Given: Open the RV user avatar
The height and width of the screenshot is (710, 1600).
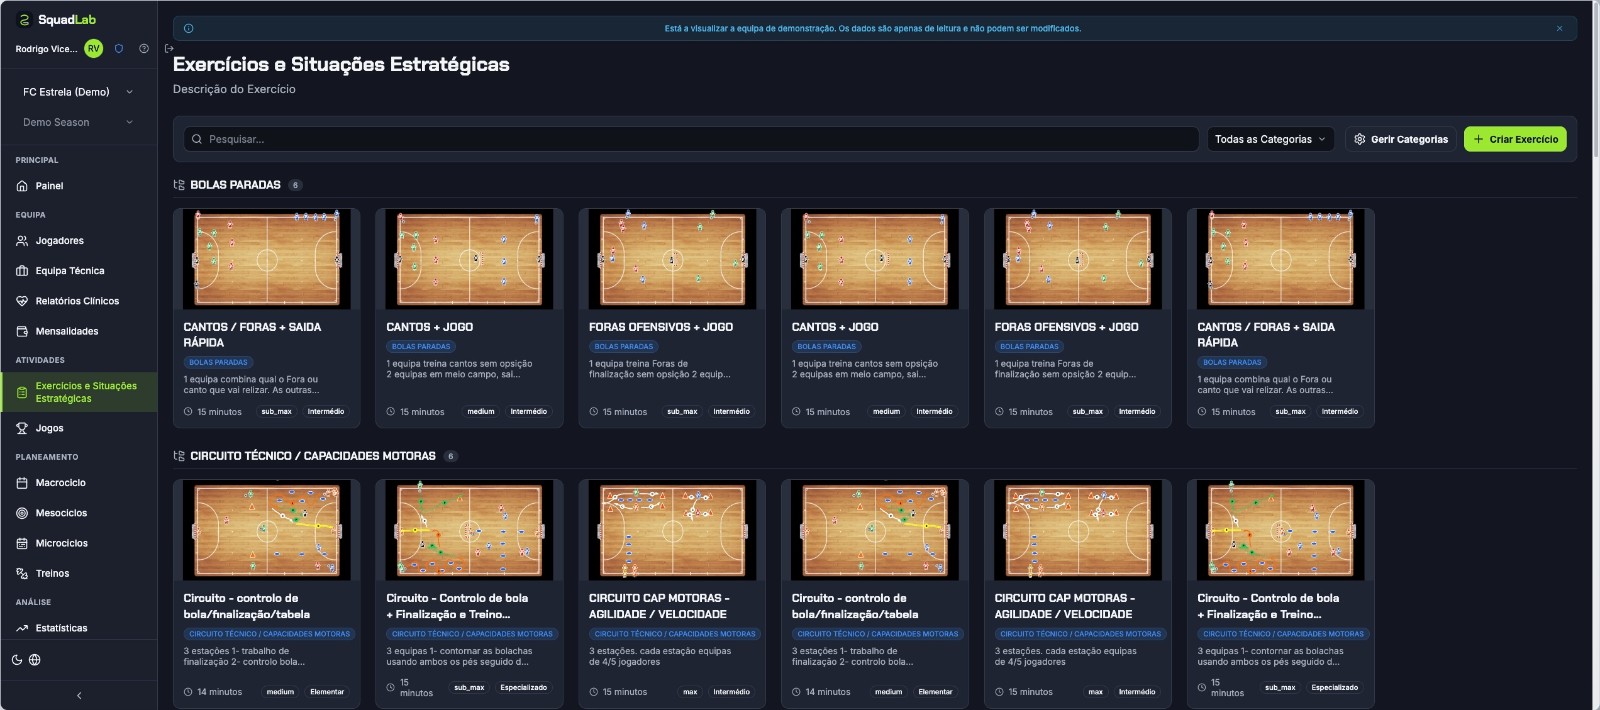Looking at the screenshot, I should pyautogui.click(x=93, y=48).
